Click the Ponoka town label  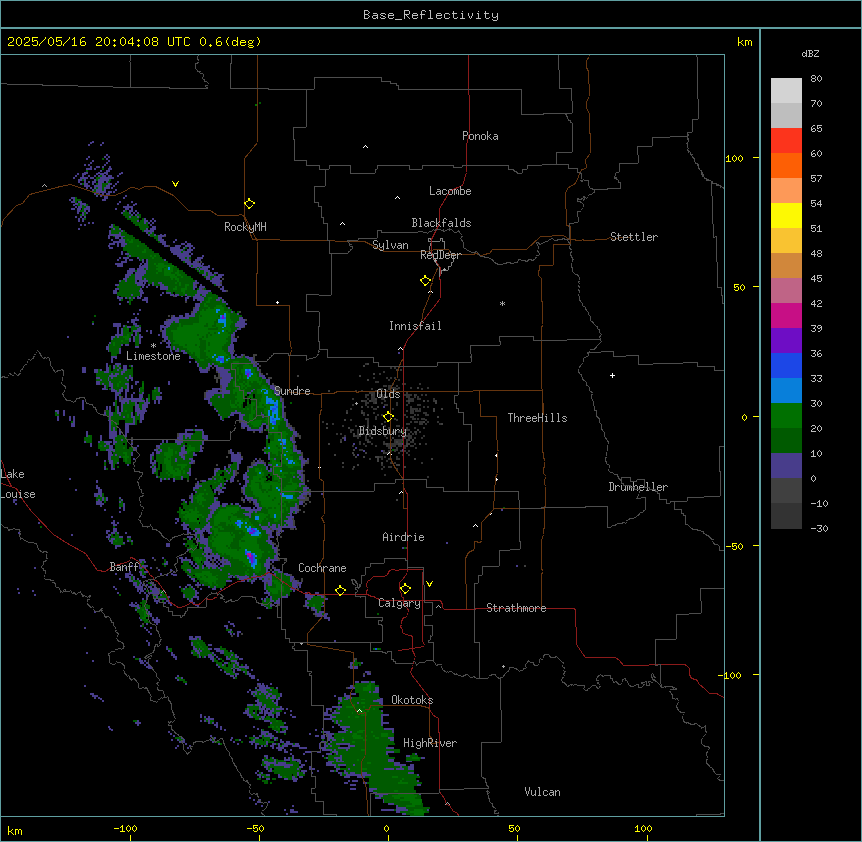point(480,136)
